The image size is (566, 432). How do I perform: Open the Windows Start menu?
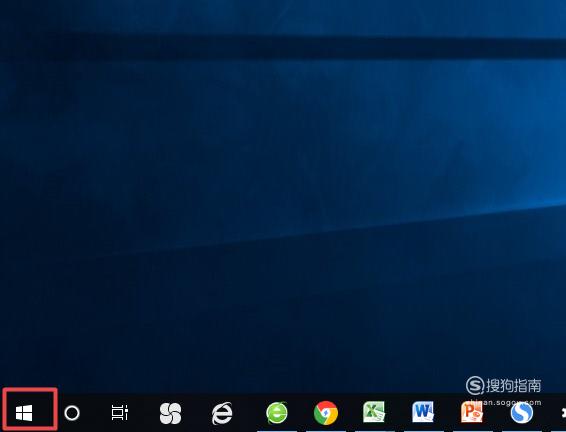point(24,413)
